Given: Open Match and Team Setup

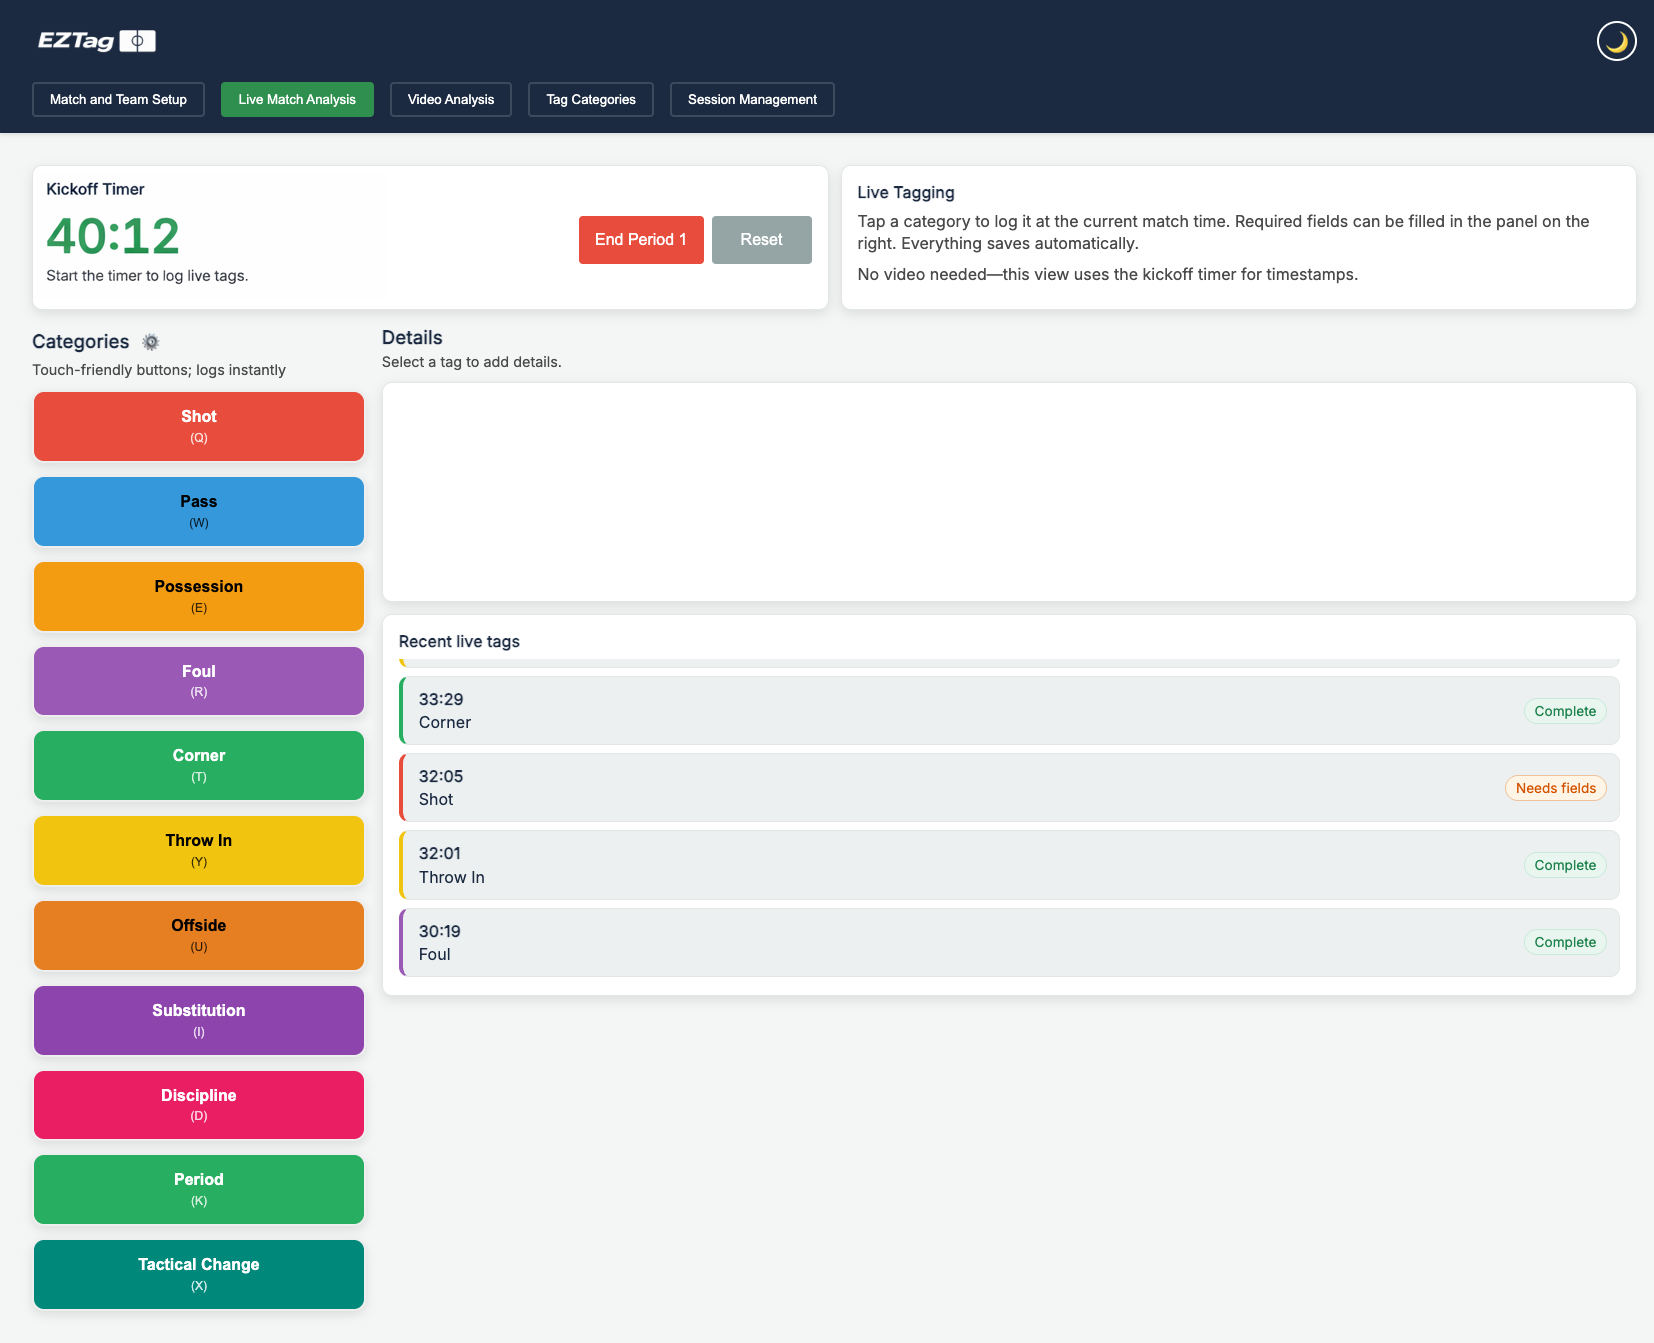Looking at the screenshot, I should 118,99.
